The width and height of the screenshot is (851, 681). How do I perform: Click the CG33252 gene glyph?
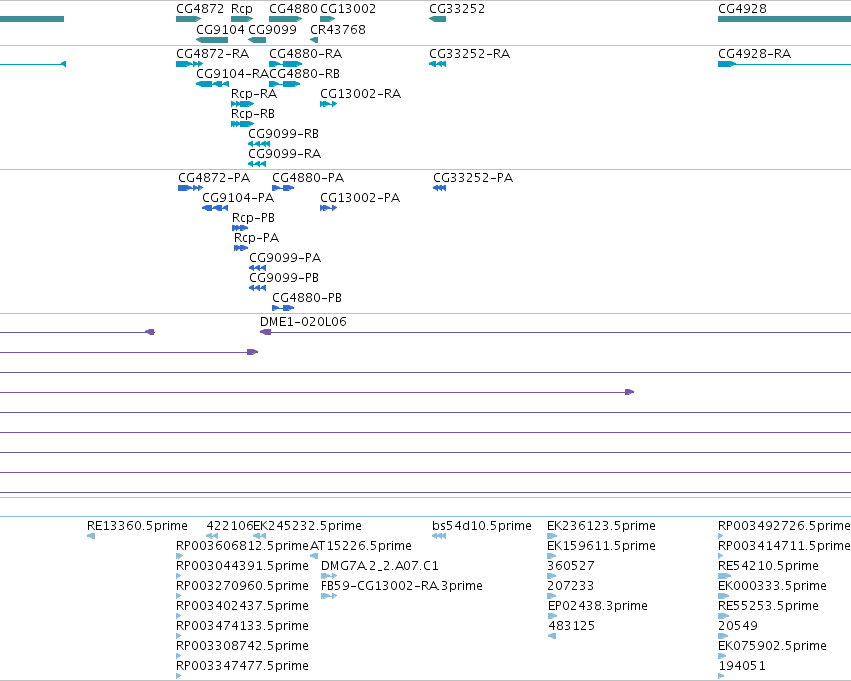(x=437, y=19)
